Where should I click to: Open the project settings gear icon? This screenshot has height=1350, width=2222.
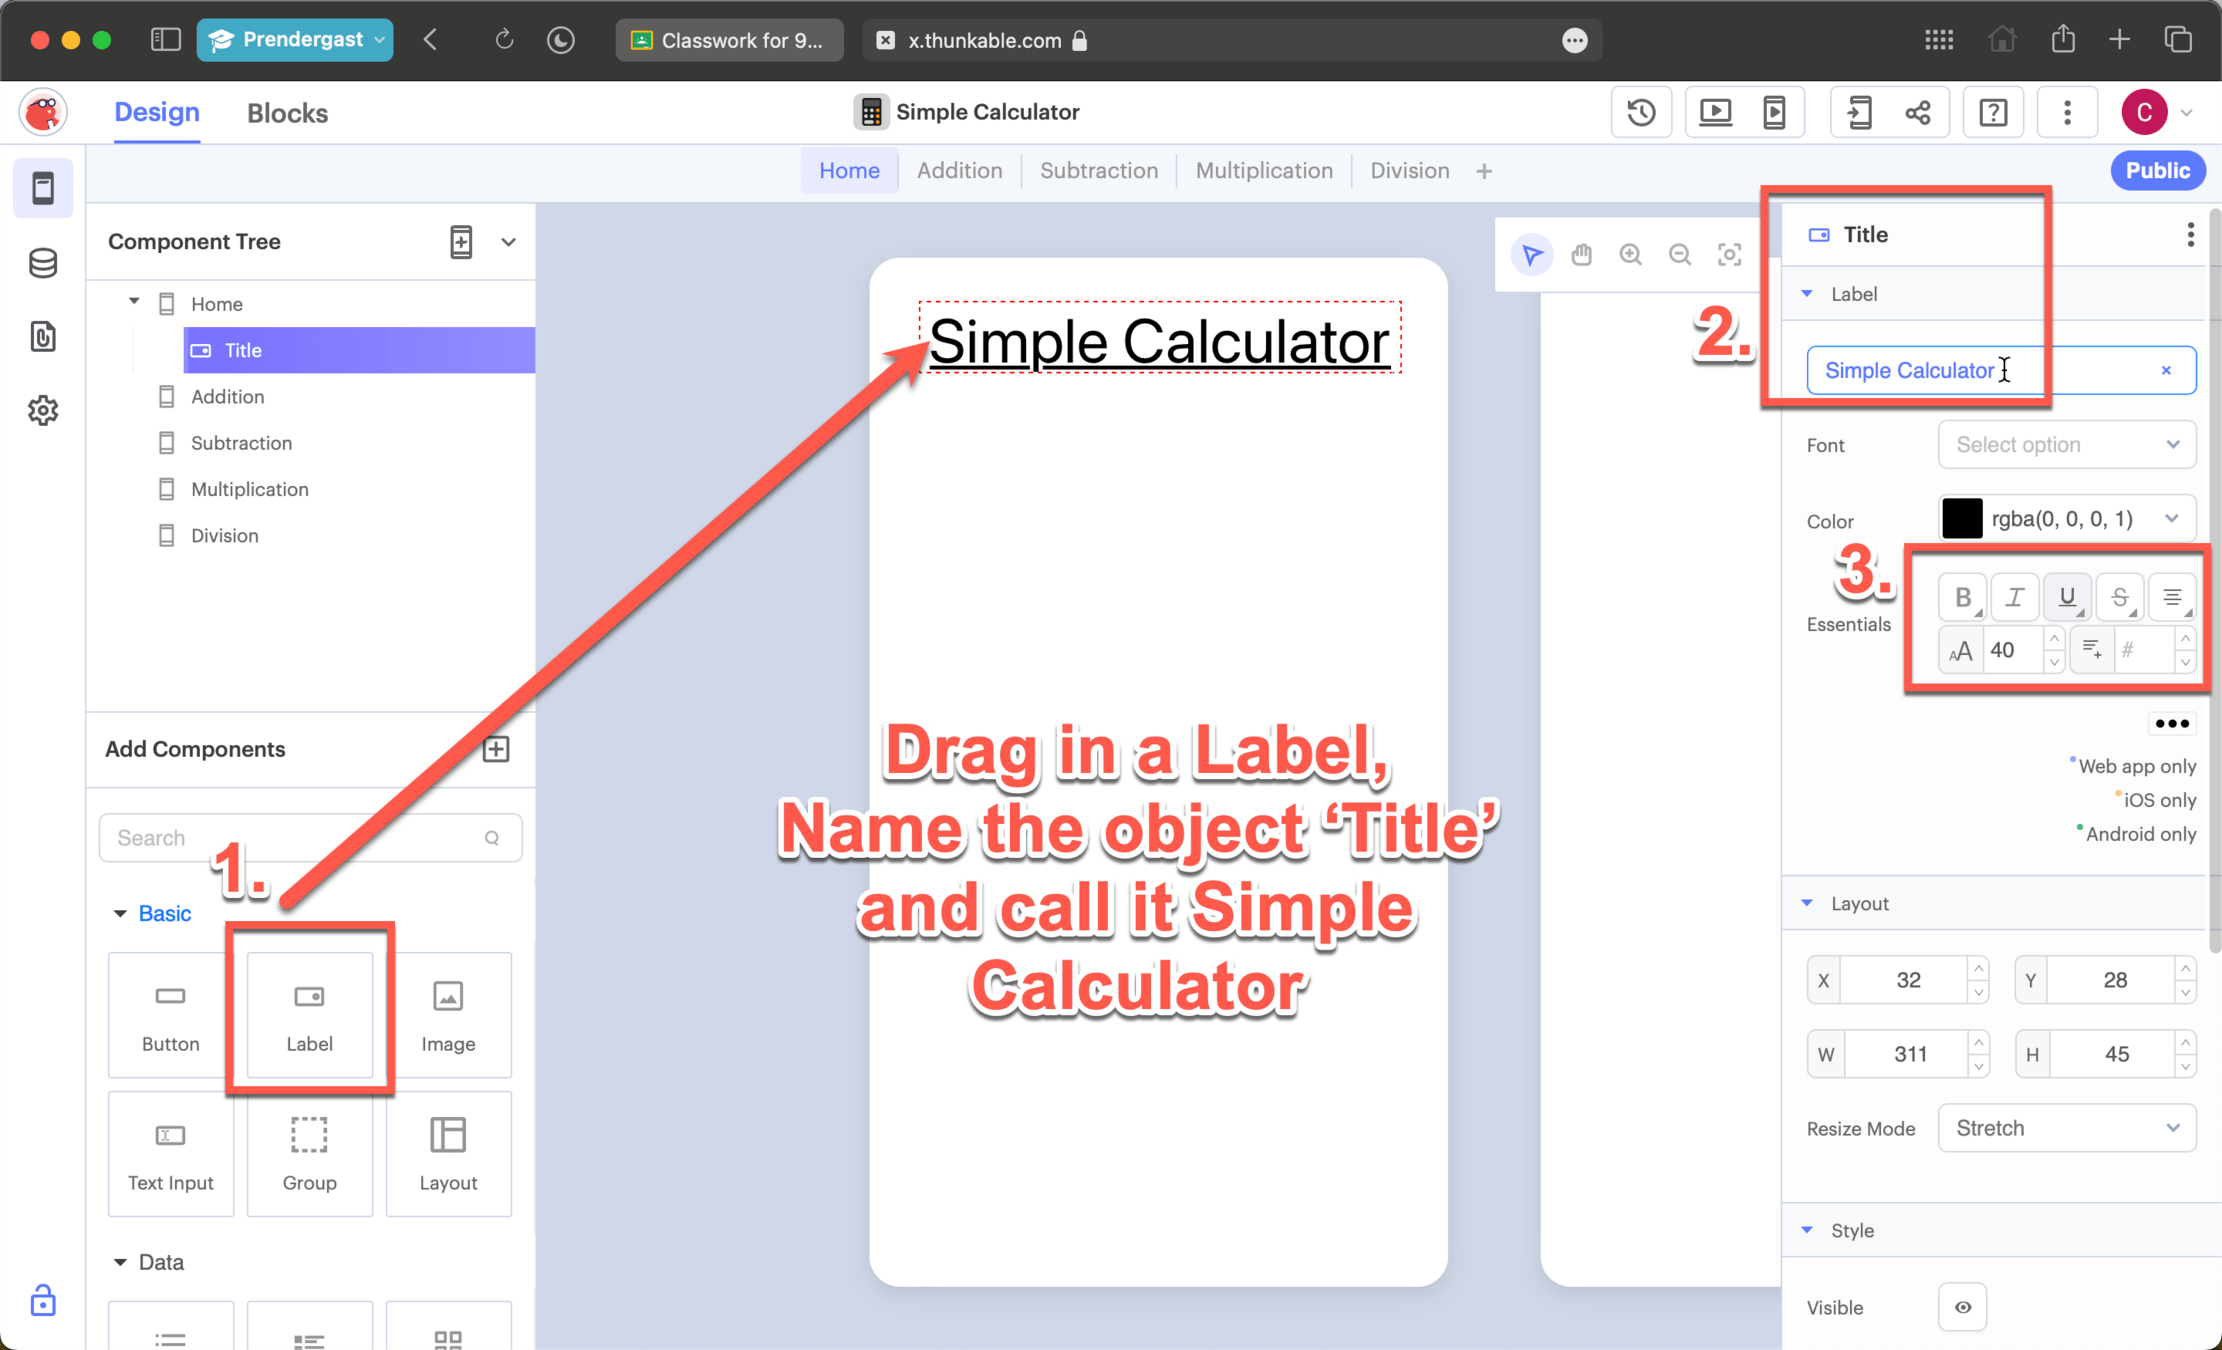pyautogui.click(x=43, y=410)
